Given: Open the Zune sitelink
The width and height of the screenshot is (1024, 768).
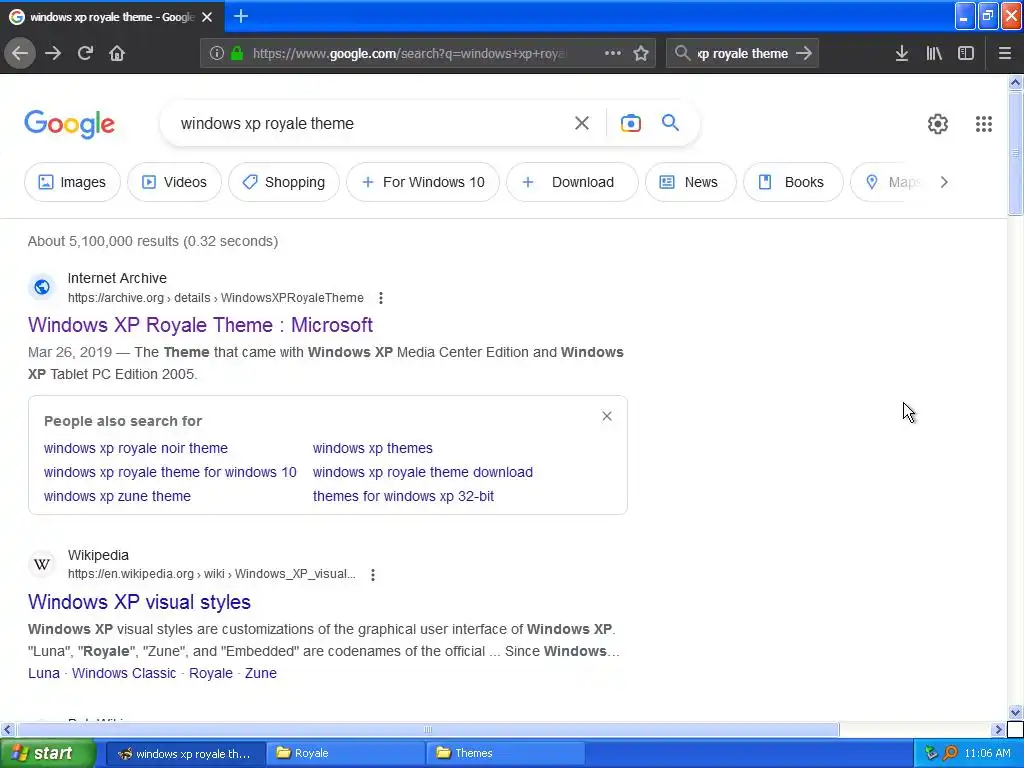Looking at the screenshot, I should point(261,673).
